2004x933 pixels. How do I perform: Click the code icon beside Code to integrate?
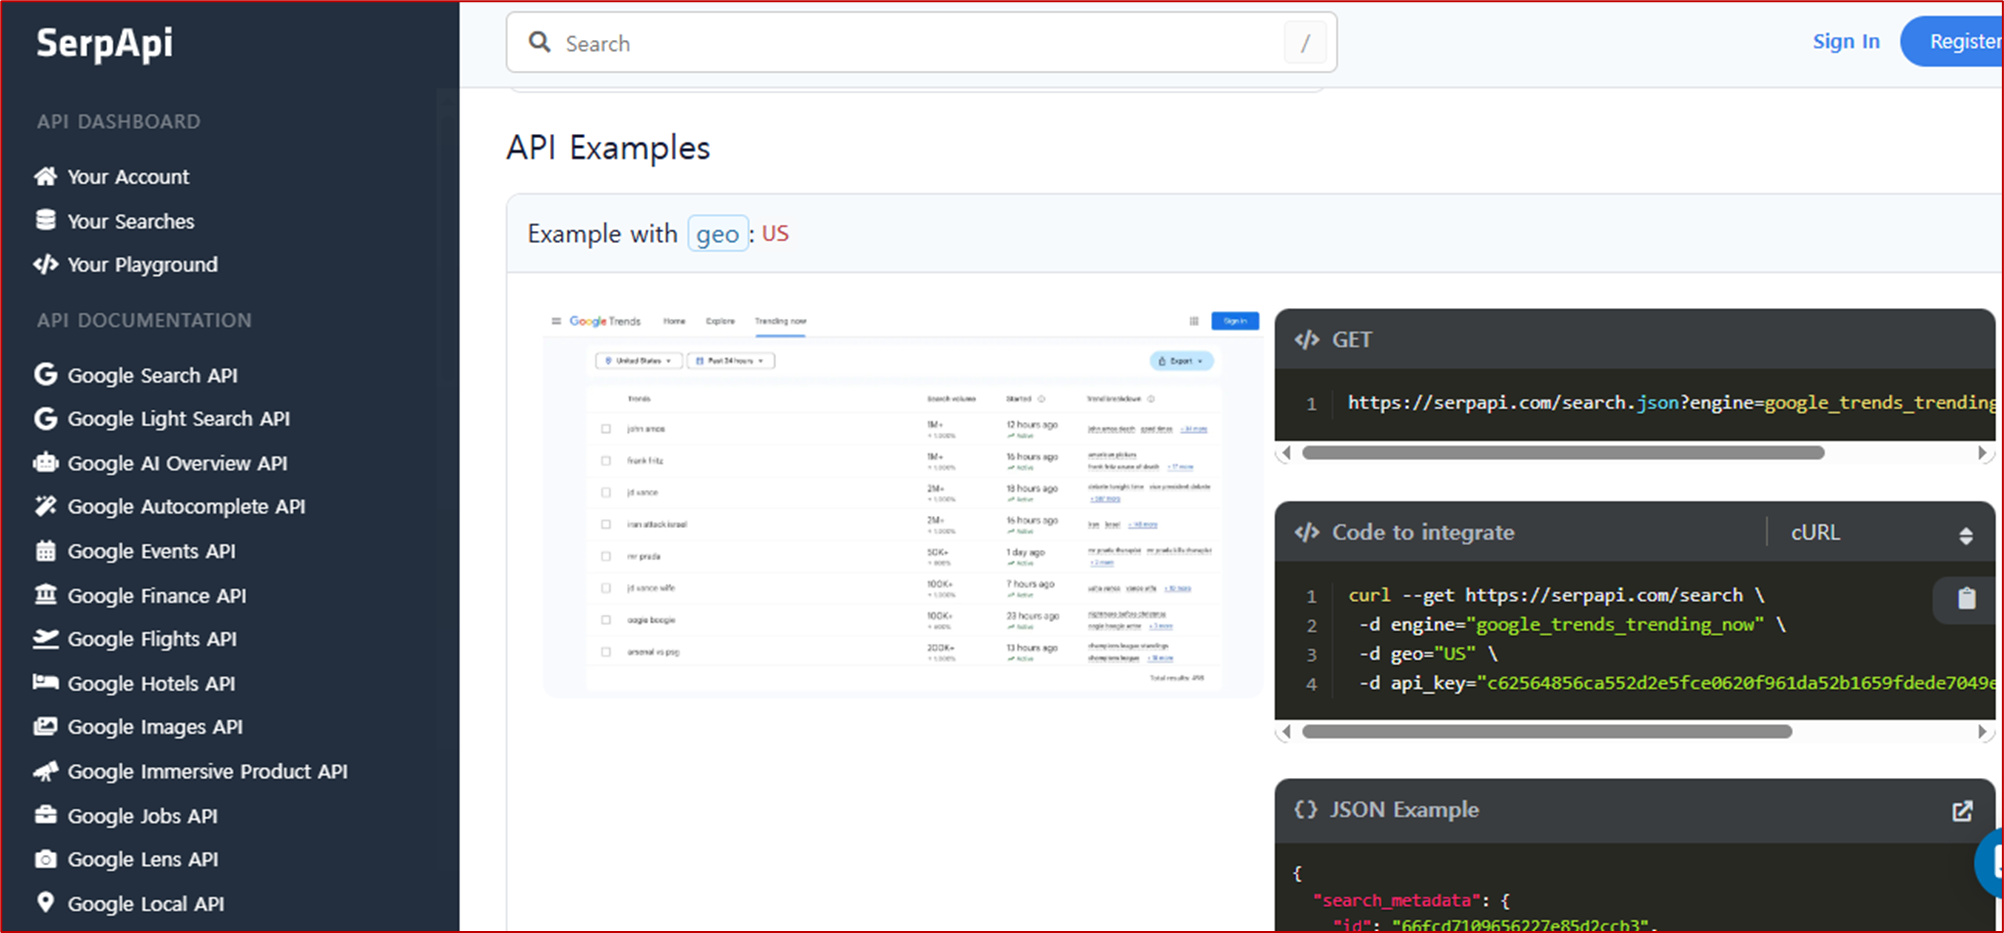pyautogui.click(x=1306, y=532)
